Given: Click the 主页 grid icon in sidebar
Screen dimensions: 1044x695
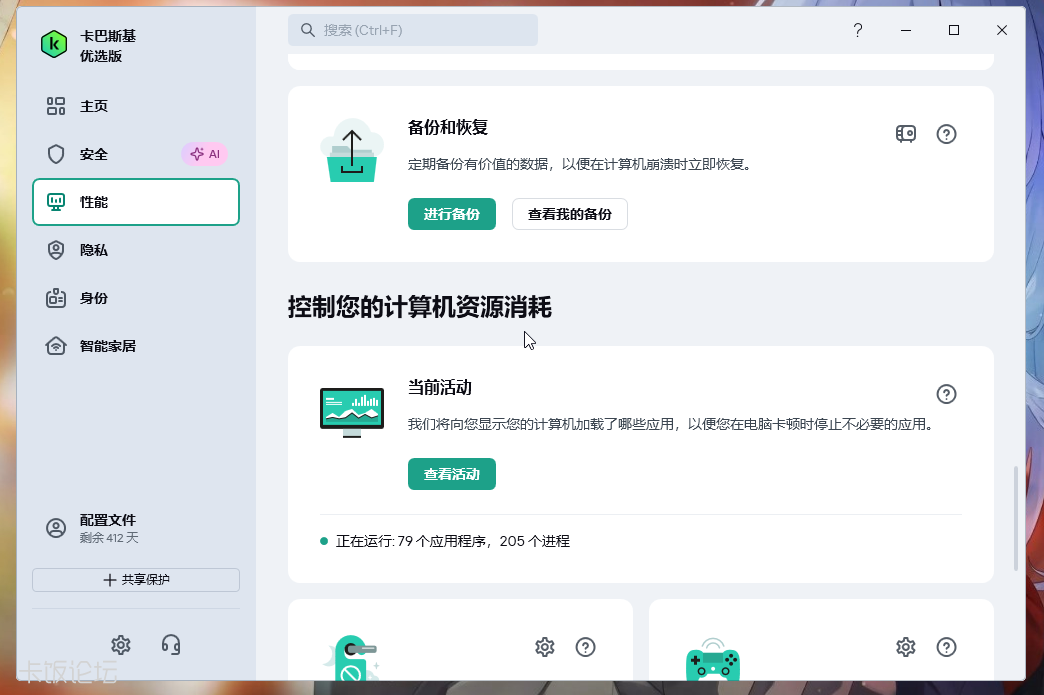Looking at the screenshot, I should coord(56,106).
